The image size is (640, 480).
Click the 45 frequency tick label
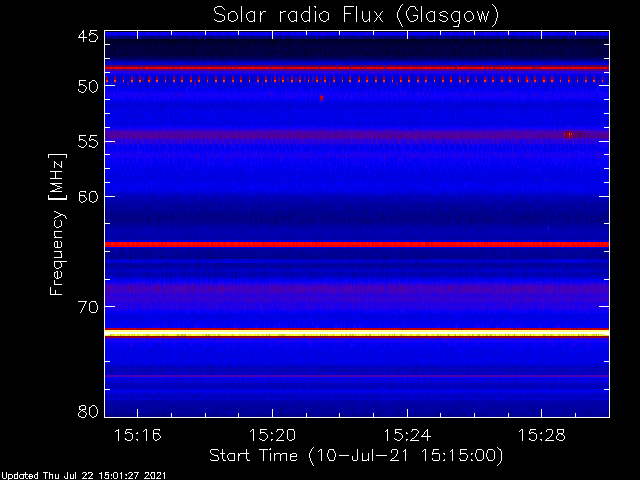coord(88,36)
